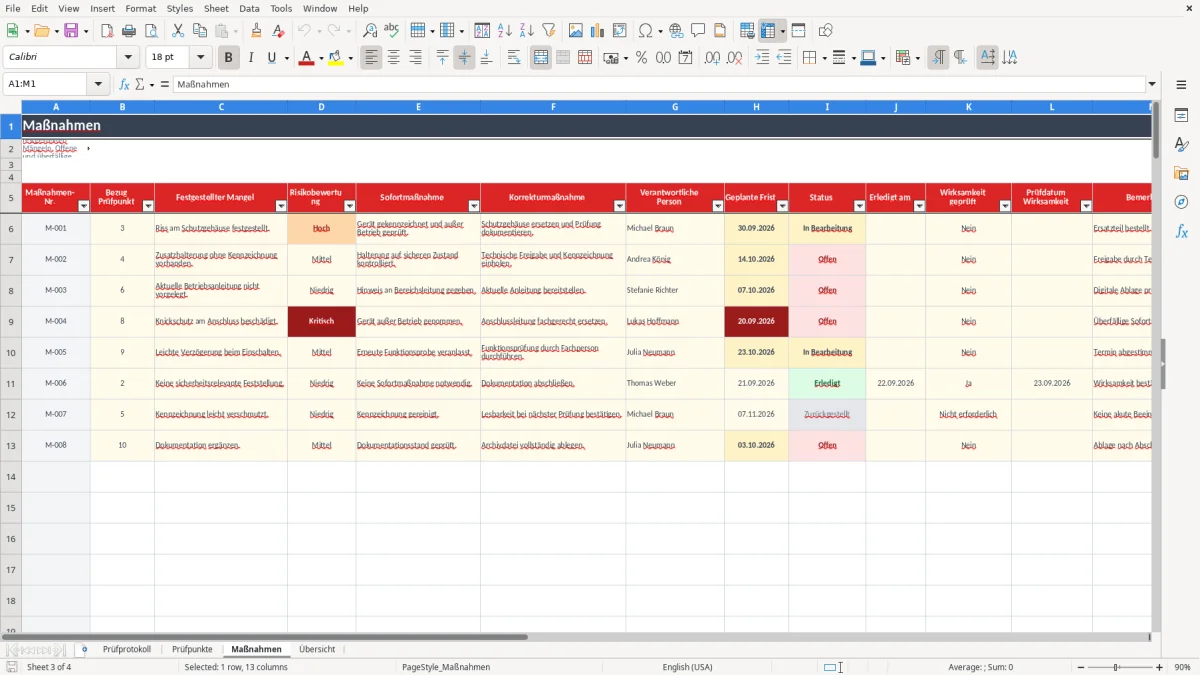Align text right
Image resolution: width=1200 pixels, height=675 pixels.
[x=416, y=58]
